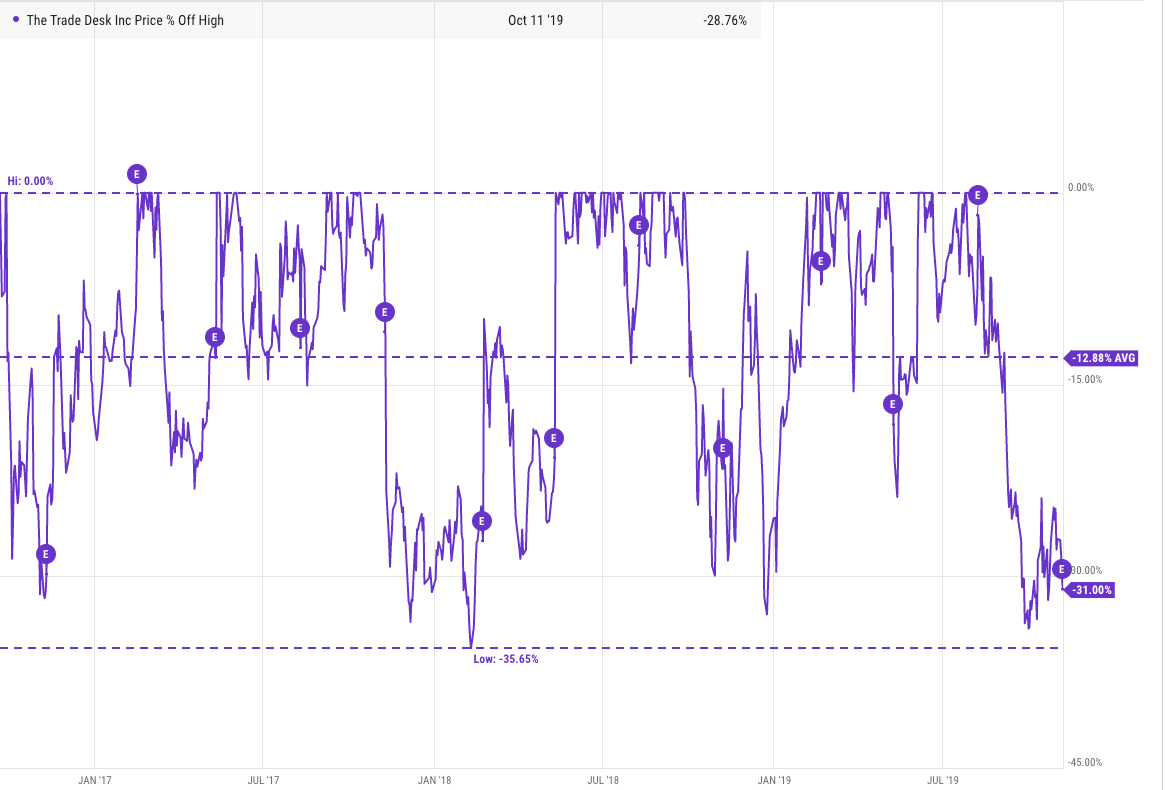Click the earnings marker next to the -31.00% label
Screen dimensions: 1165x790
pyautogui.click(x=1062, y=568)
